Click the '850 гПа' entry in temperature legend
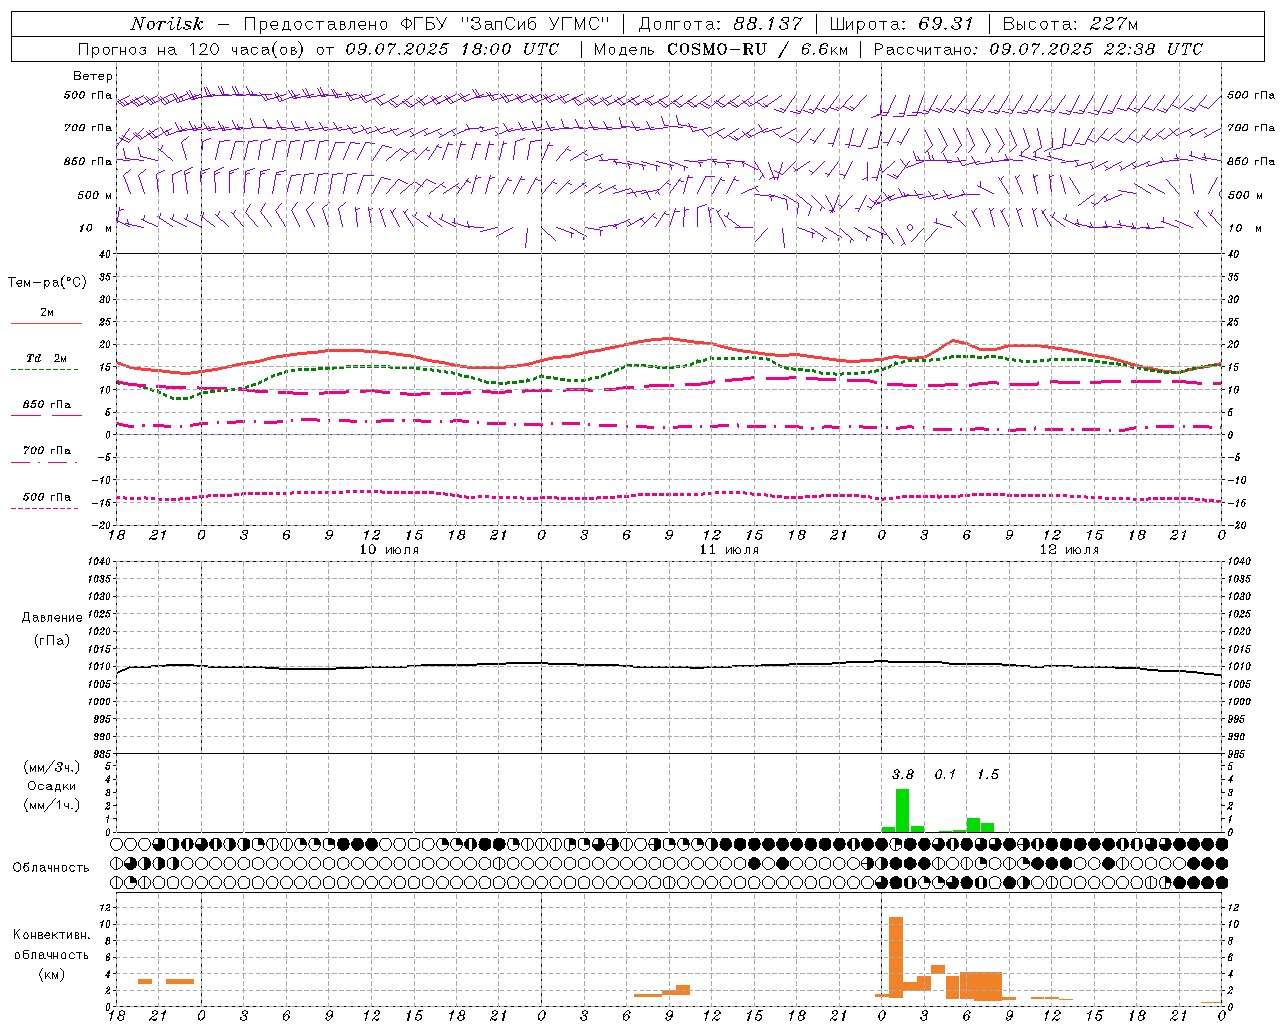 pos(46,404)
